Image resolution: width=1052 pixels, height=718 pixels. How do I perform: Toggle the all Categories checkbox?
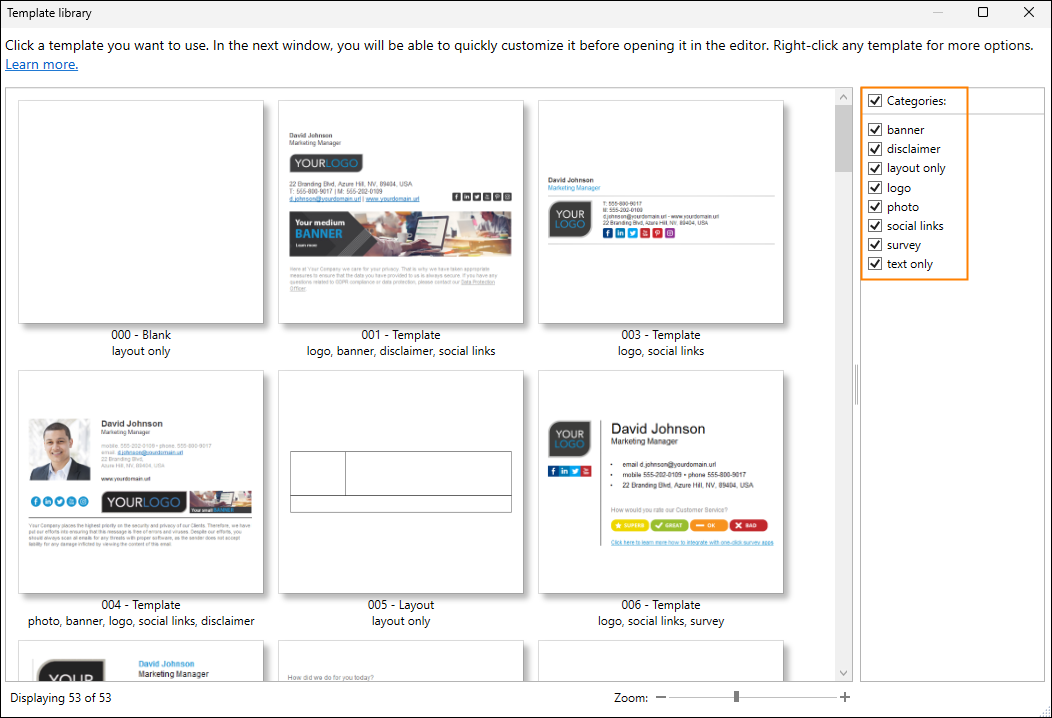(875, 101)
